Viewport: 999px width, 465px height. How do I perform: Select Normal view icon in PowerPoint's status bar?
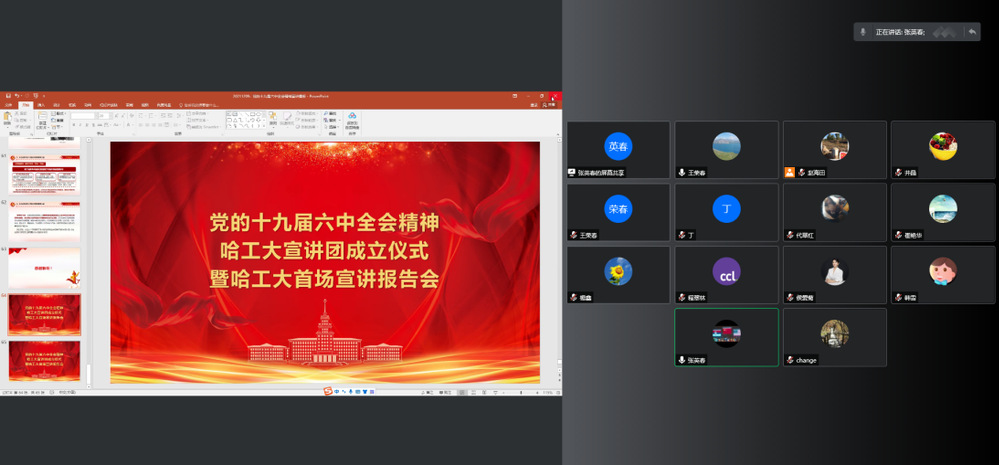pyautogui.click(x=463, y=392)
